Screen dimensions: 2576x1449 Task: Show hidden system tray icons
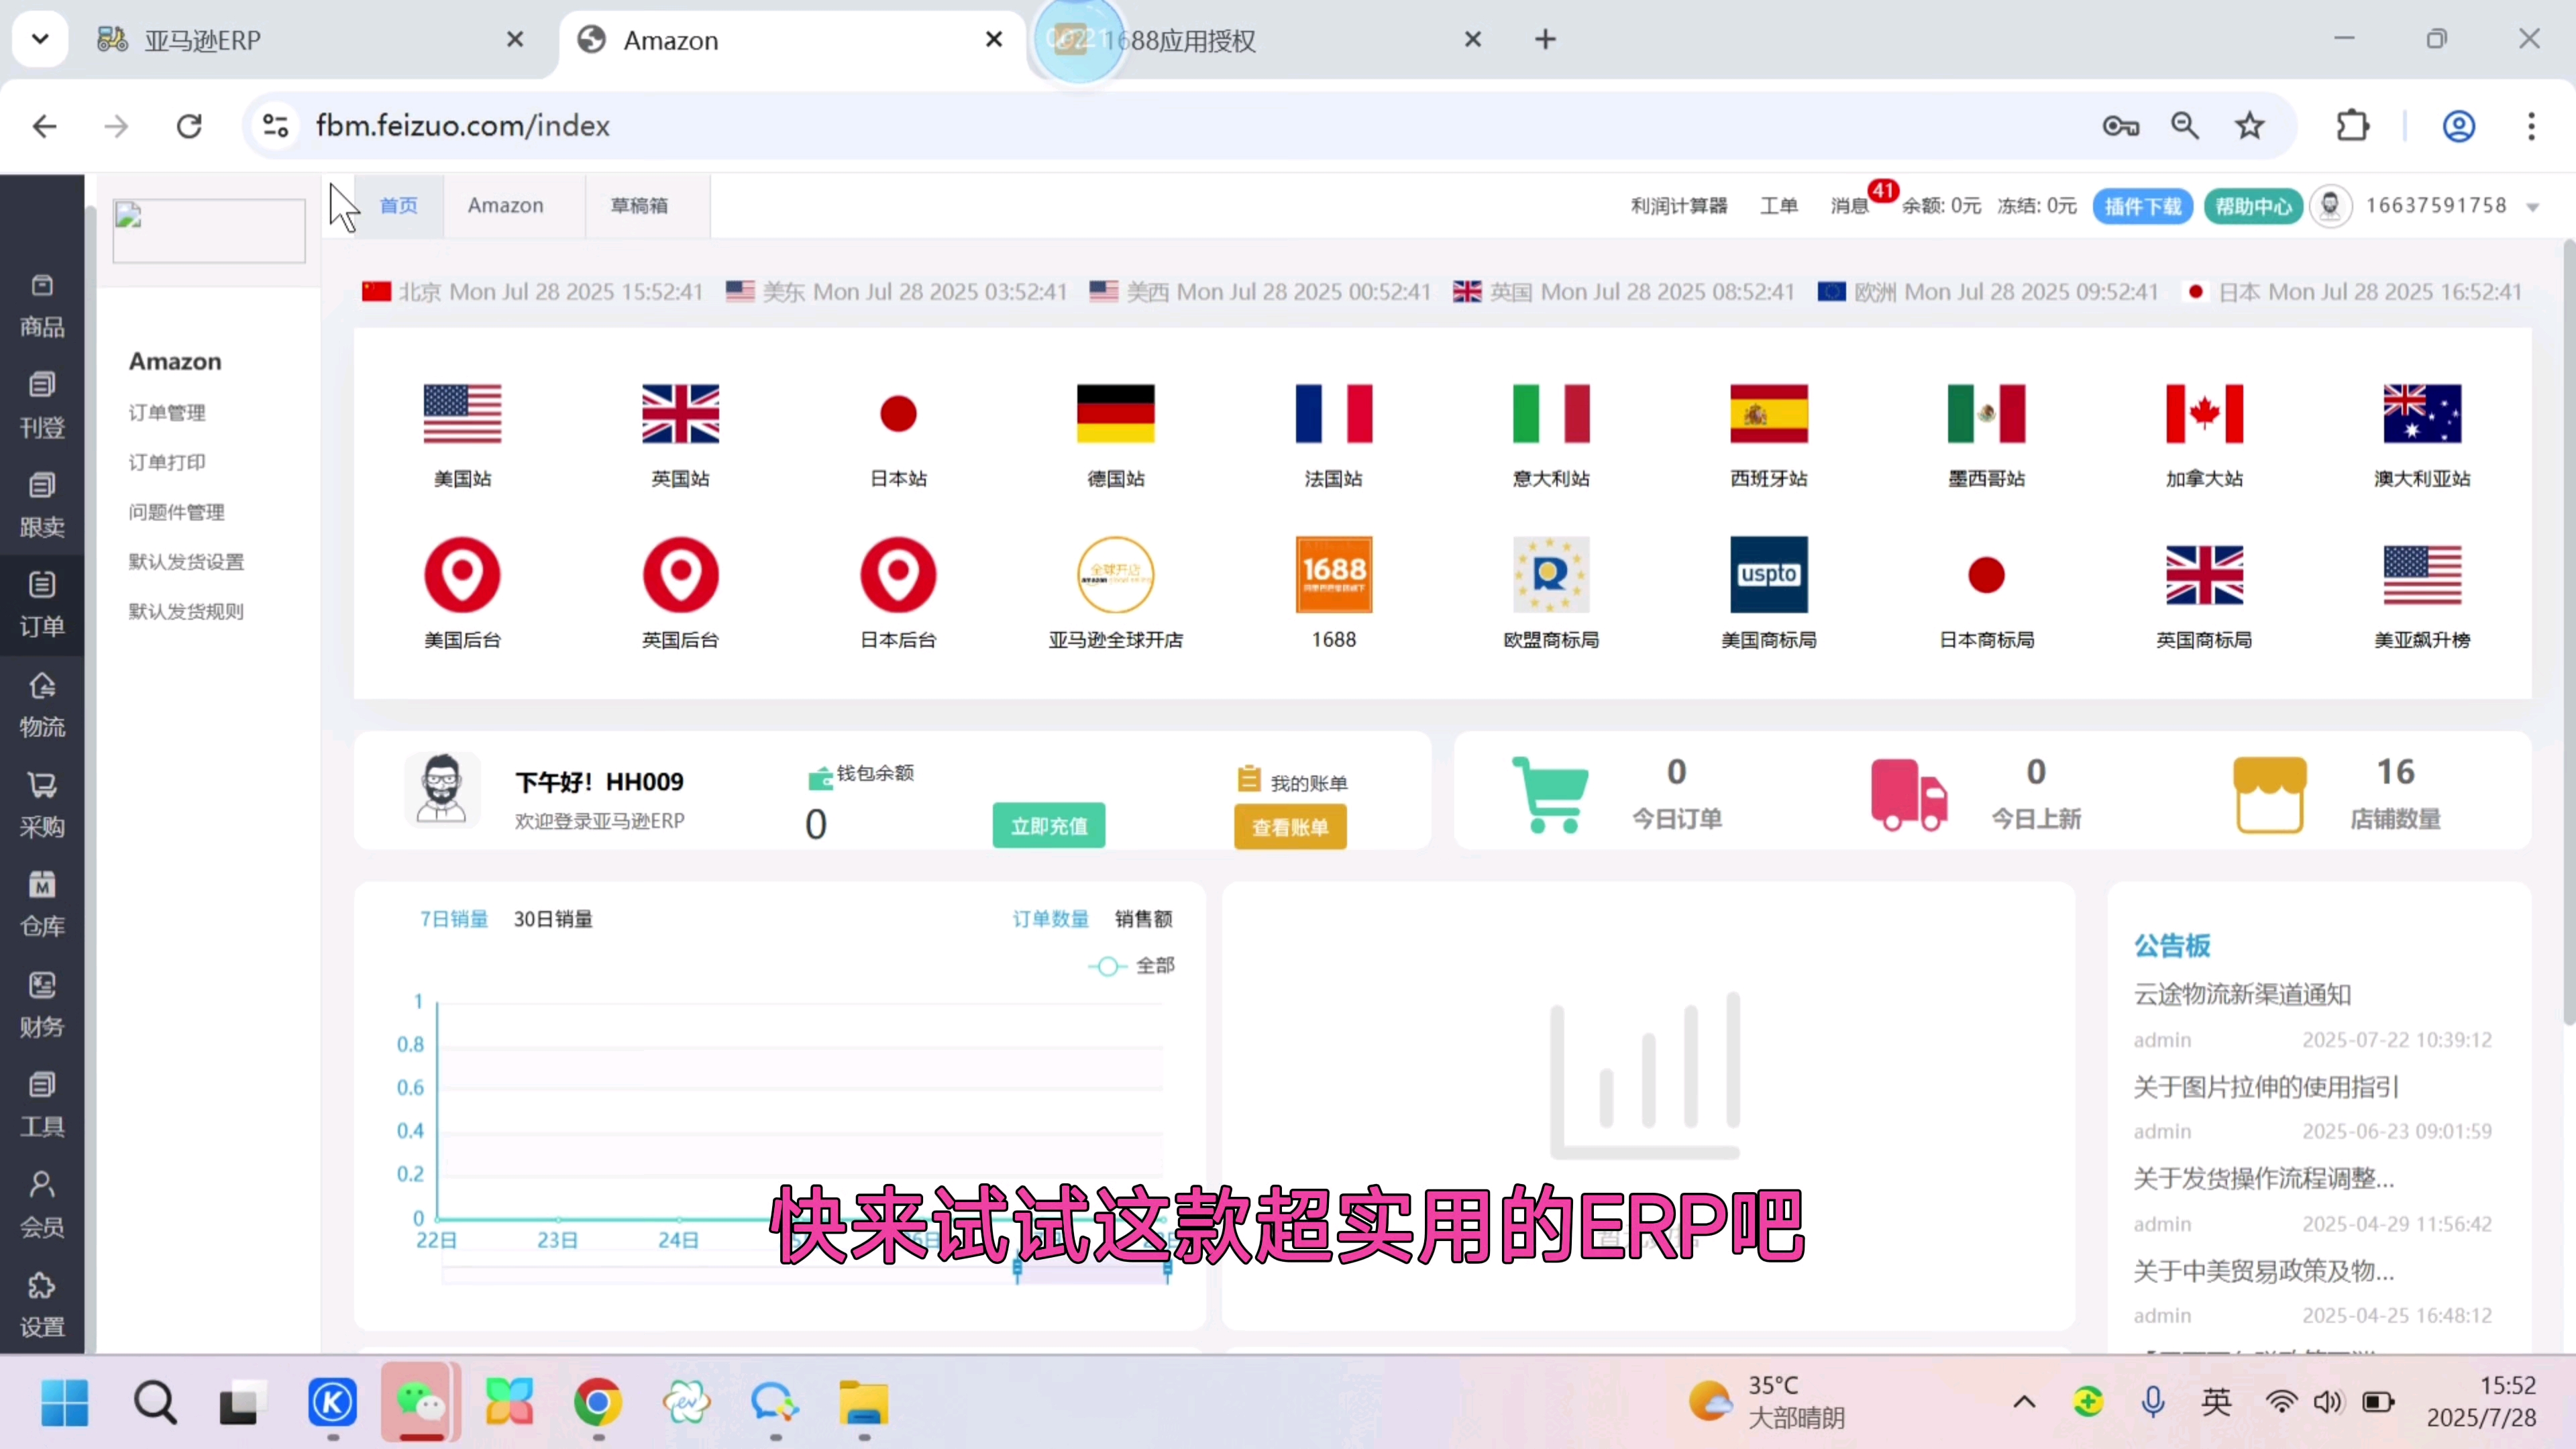point(2024,1402)
